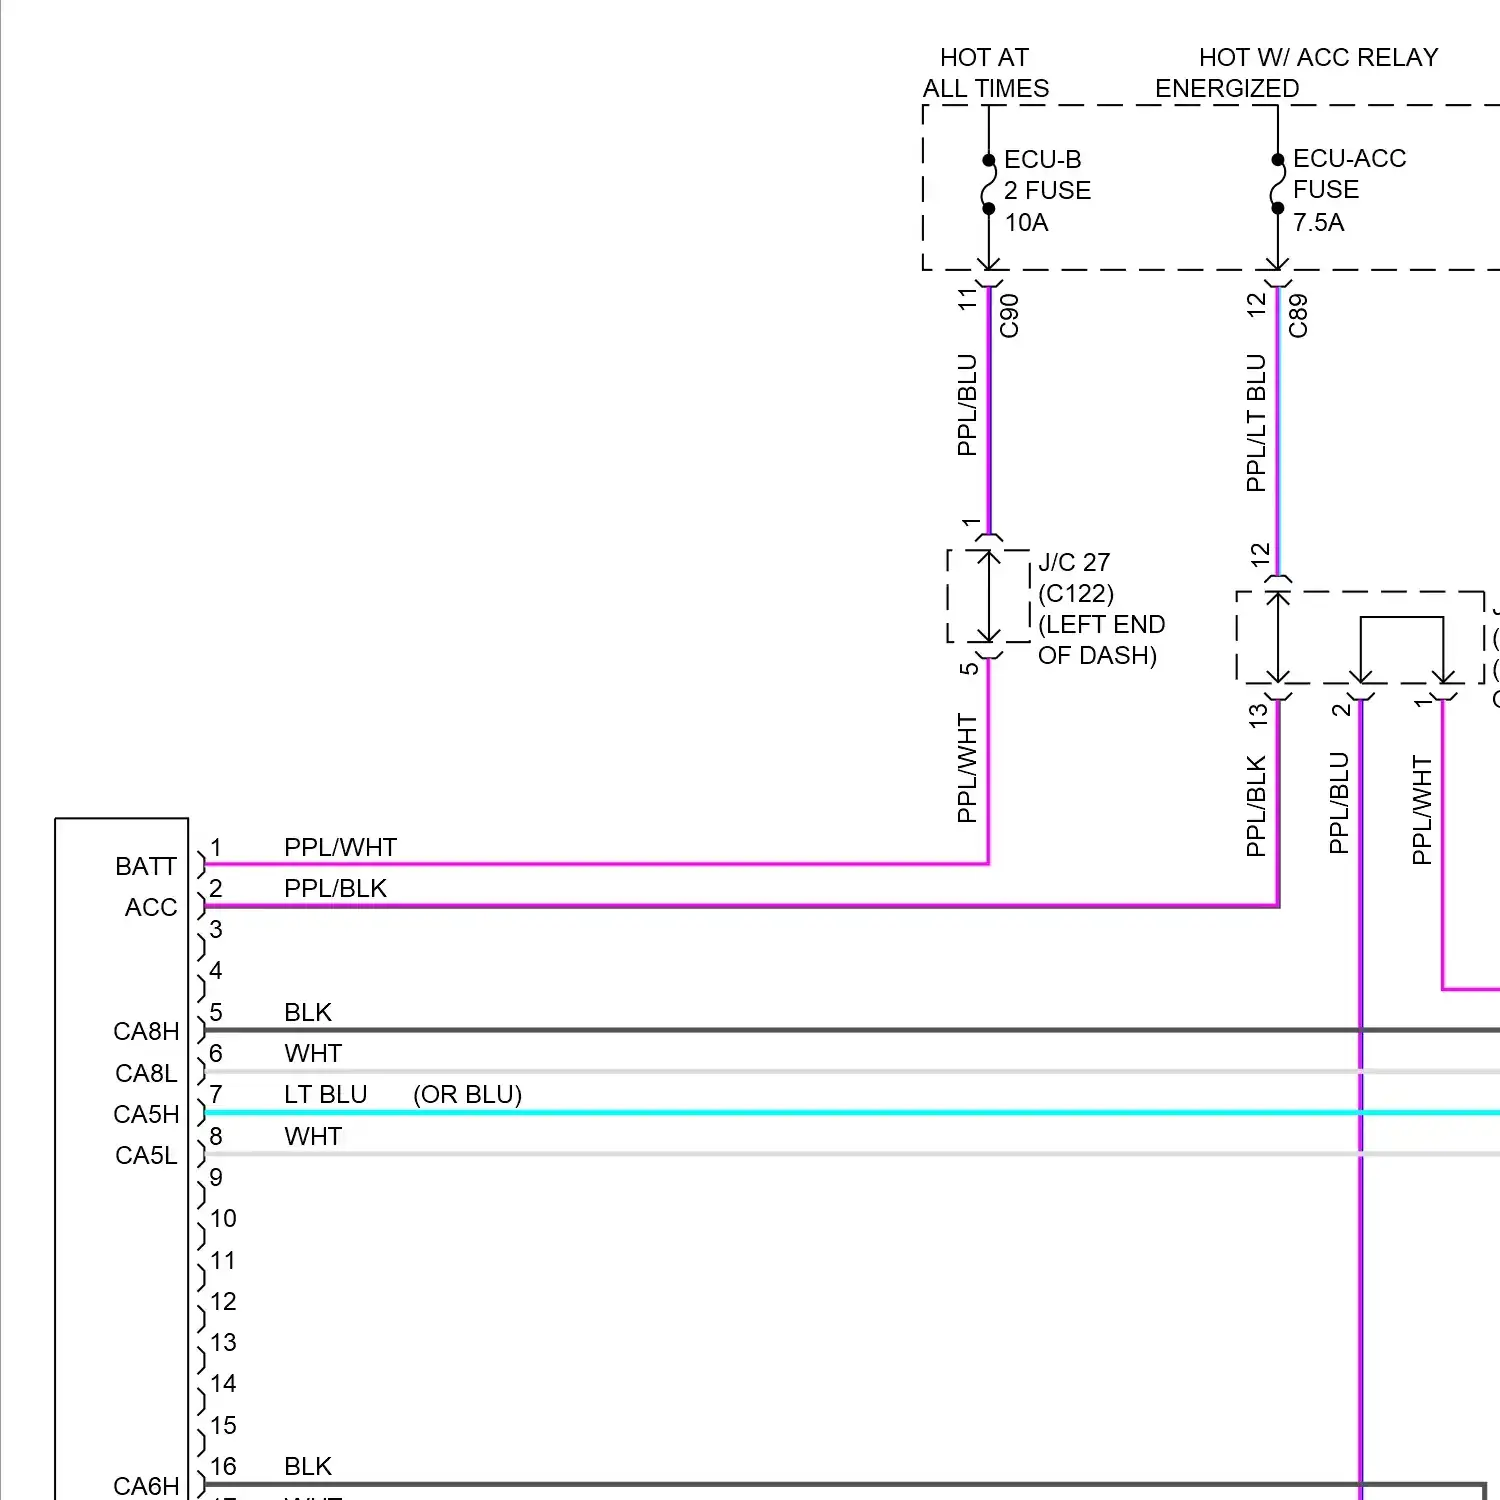
Task: Select the ECU-B 2 FUSE 10A label
Action: pos(1047,190)
